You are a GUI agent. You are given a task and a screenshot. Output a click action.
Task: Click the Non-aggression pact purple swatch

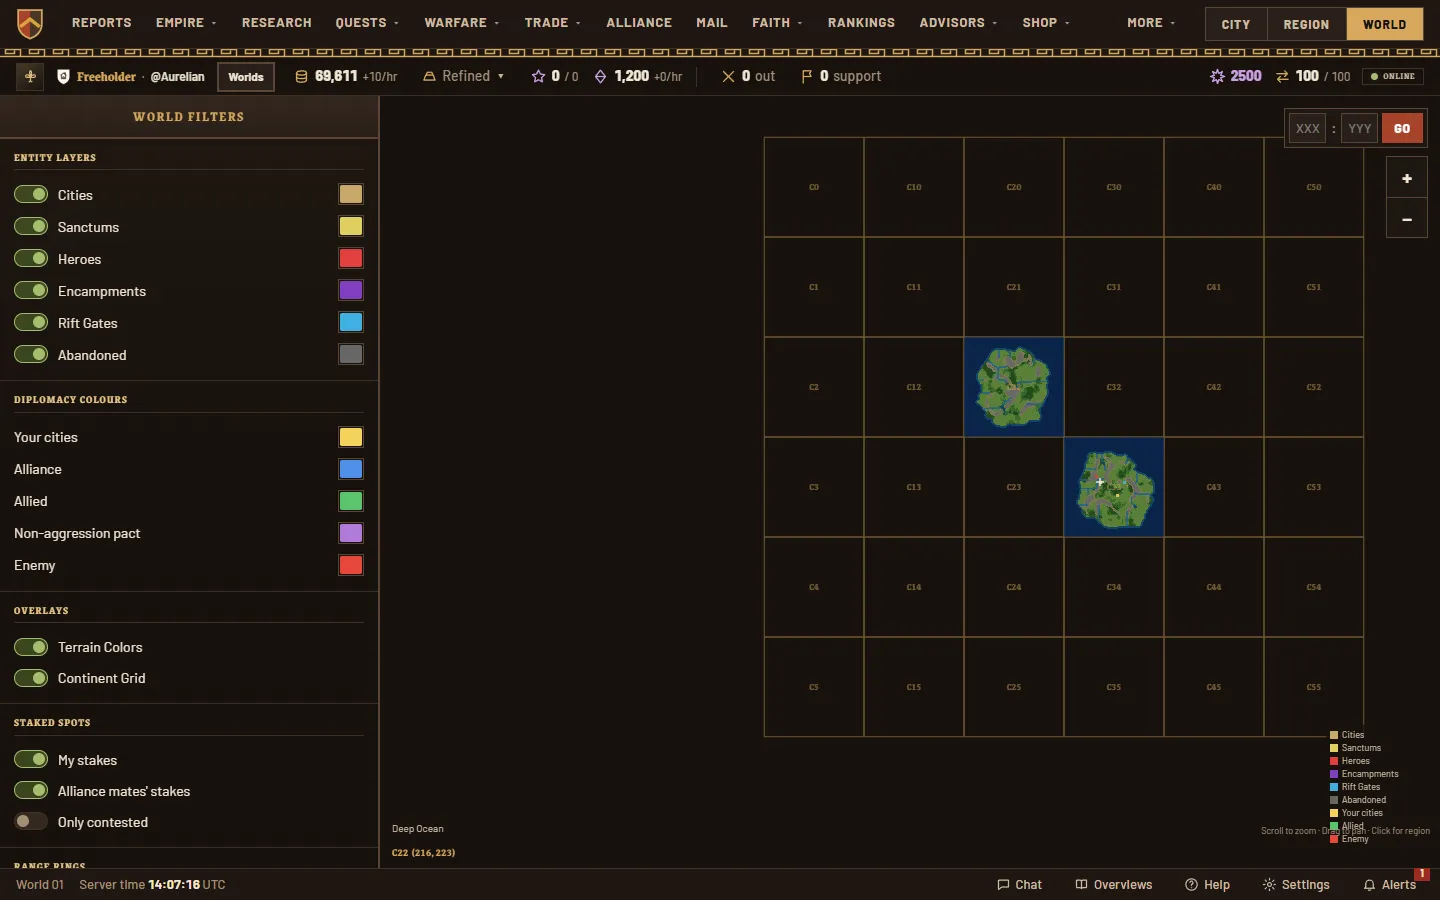tap(351, 533)
